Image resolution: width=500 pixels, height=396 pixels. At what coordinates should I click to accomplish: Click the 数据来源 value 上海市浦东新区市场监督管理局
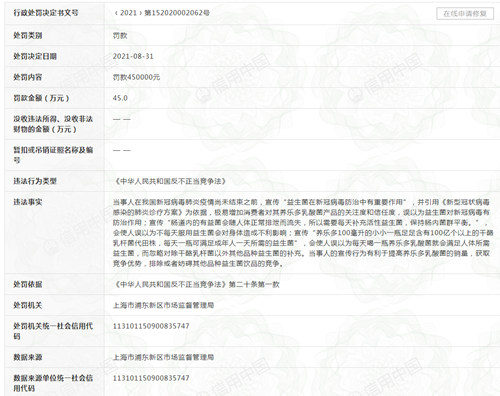tap(163, 357)
